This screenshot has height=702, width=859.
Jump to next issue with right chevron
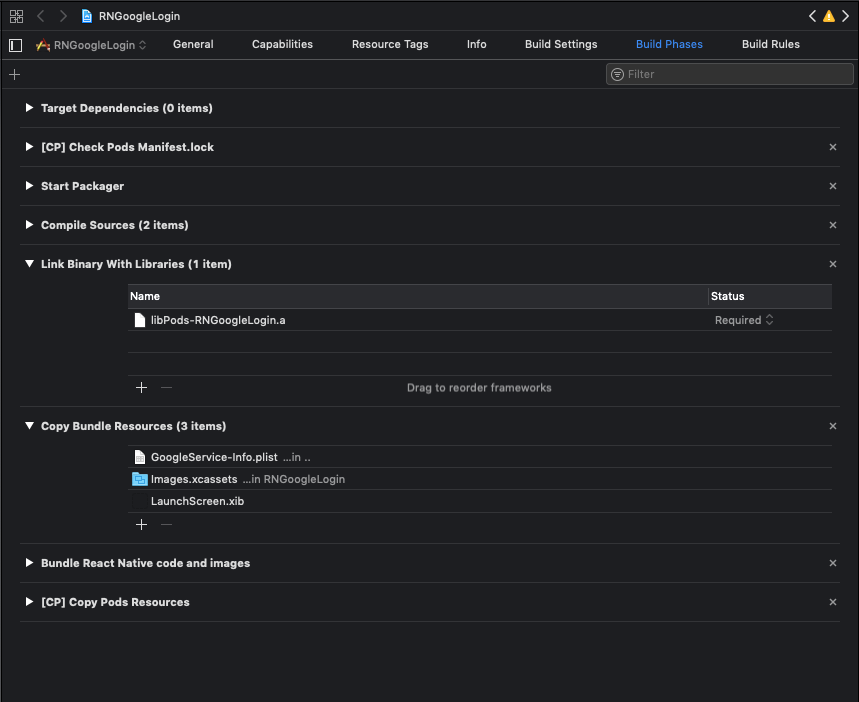click(x=846, y=16)
